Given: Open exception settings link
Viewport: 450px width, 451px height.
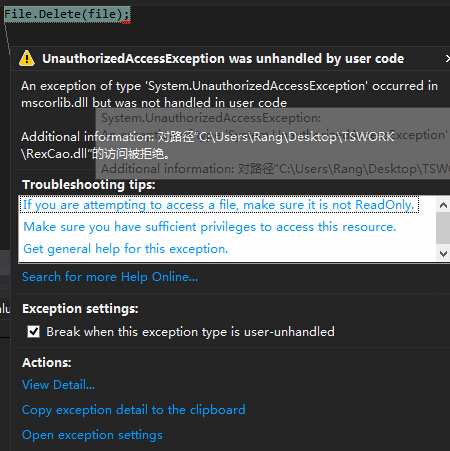Looking at the screenshot, I should click(x=92, y=435).
